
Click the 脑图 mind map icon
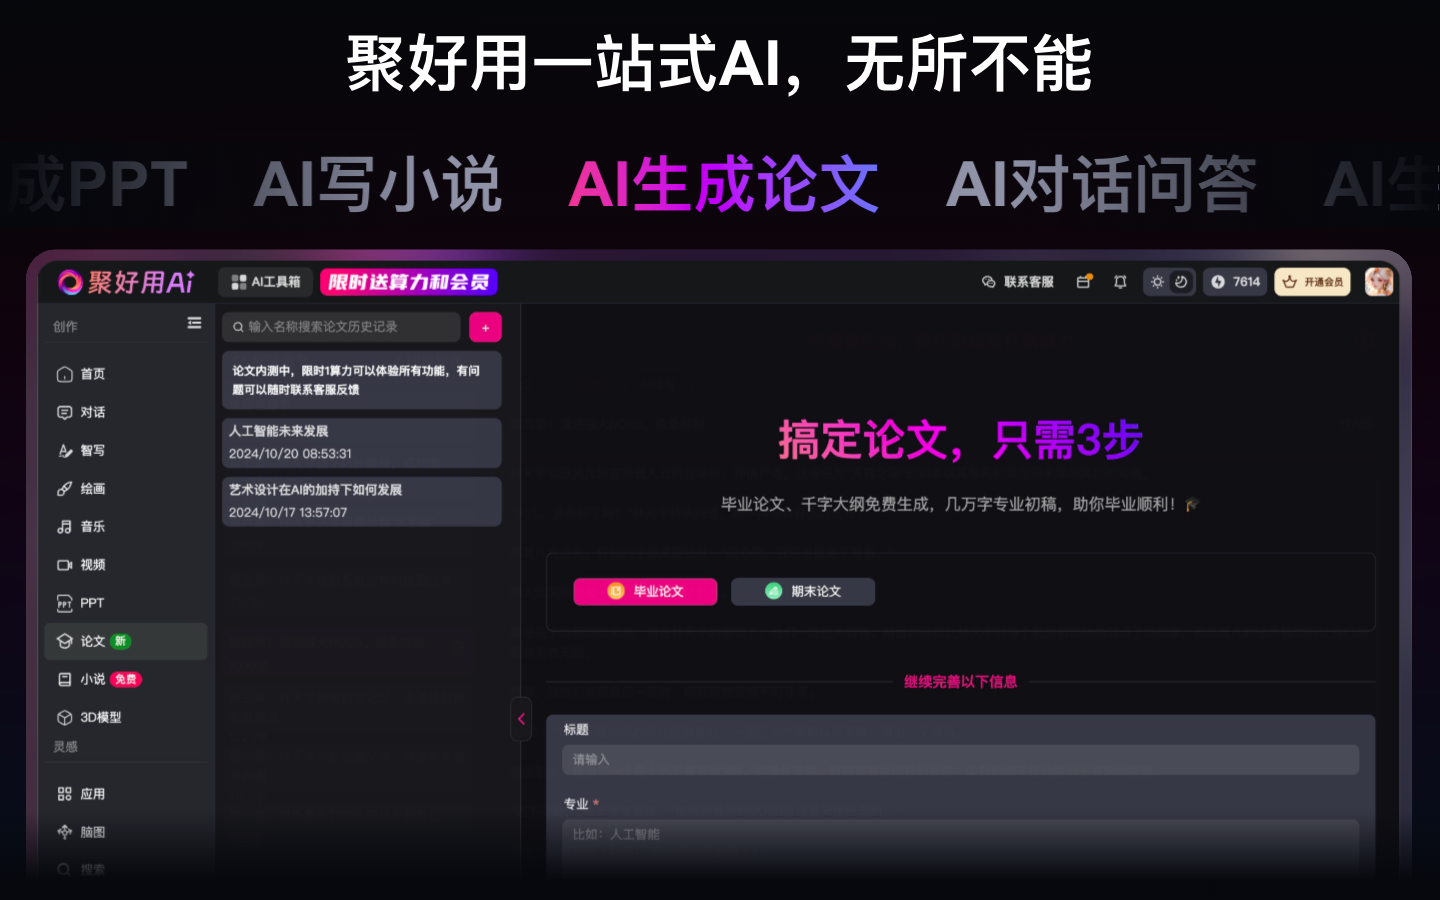65,832
